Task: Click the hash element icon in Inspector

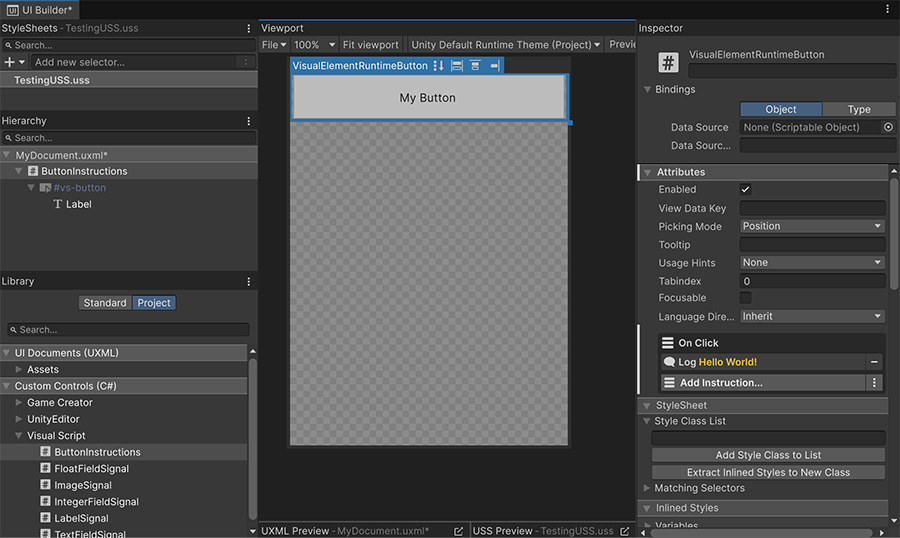Action: 668,63
